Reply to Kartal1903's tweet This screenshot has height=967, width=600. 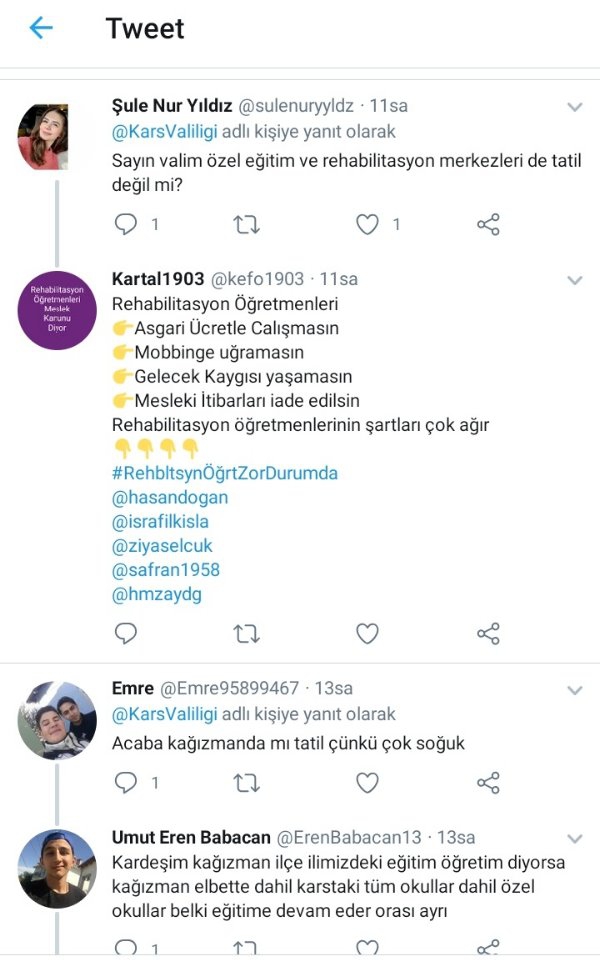126,633
